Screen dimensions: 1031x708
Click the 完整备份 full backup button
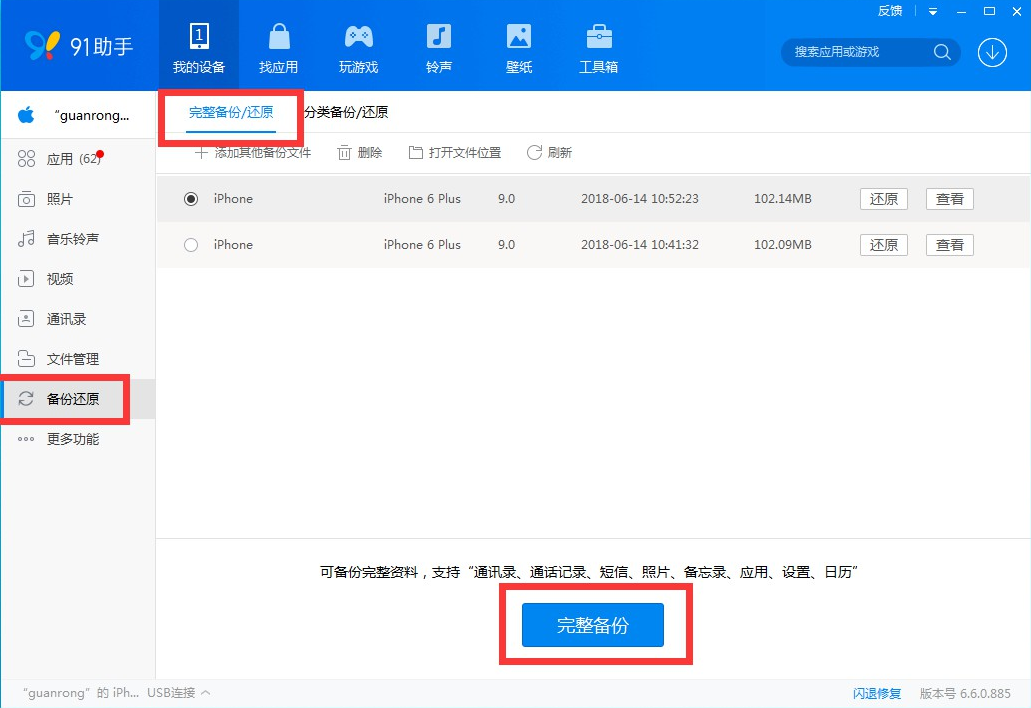[592, 625]
